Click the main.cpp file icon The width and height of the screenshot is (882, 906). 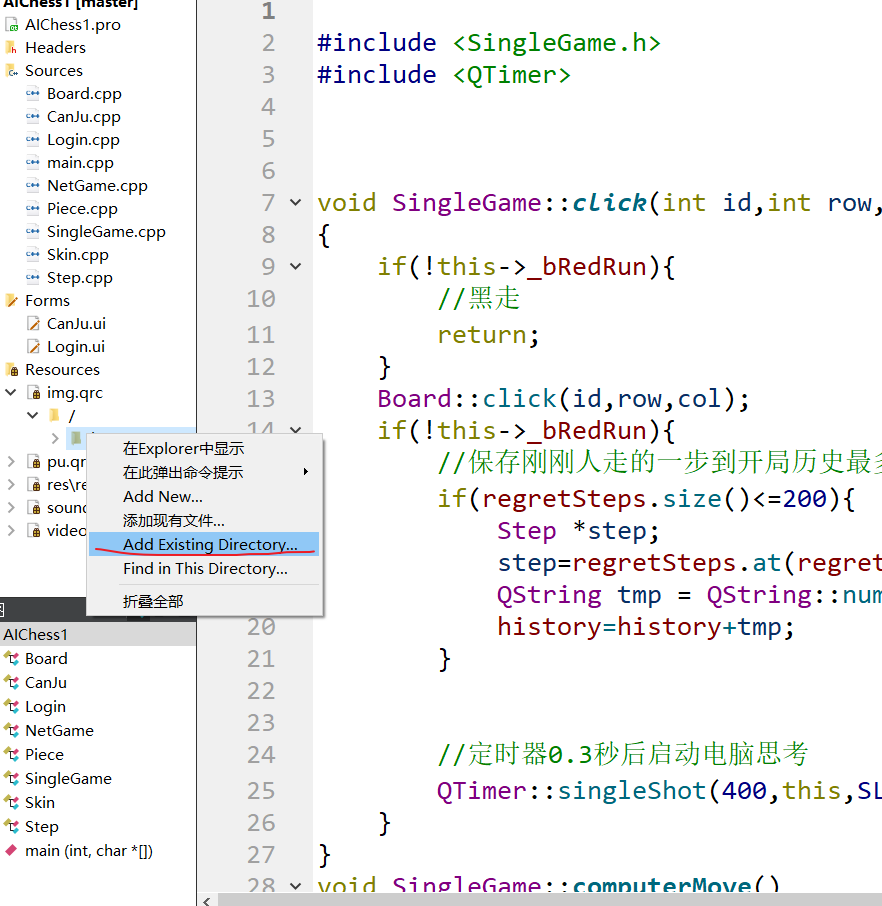pyautogui.click(x=33, y=163)
